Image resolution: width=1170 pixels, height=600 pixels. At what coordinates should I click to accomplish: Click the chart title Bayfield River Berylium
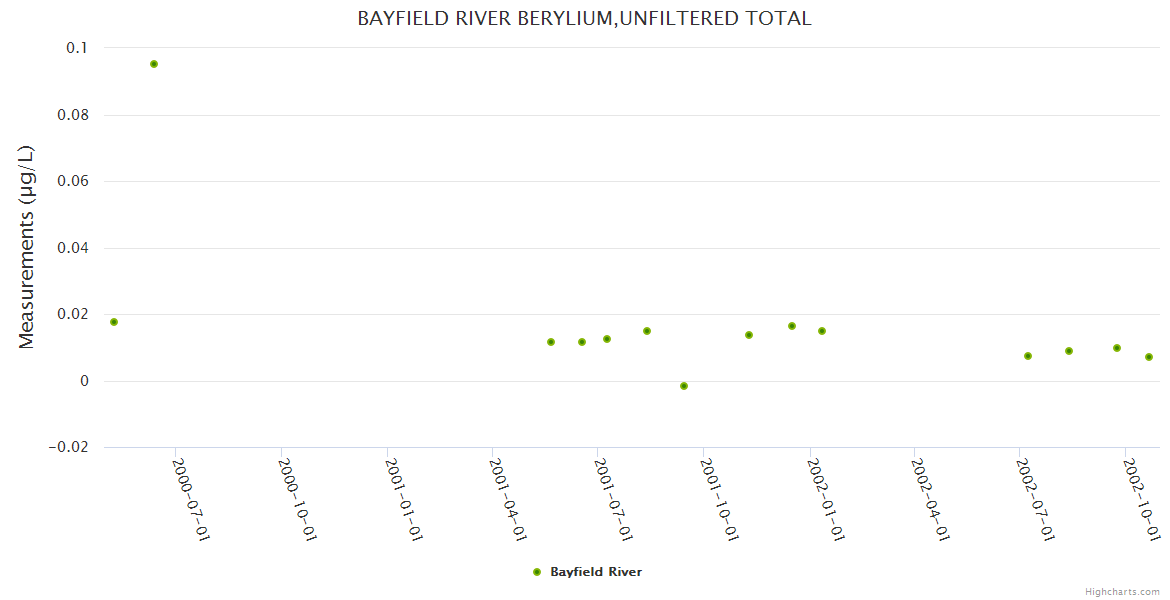(x=584, y=19)
